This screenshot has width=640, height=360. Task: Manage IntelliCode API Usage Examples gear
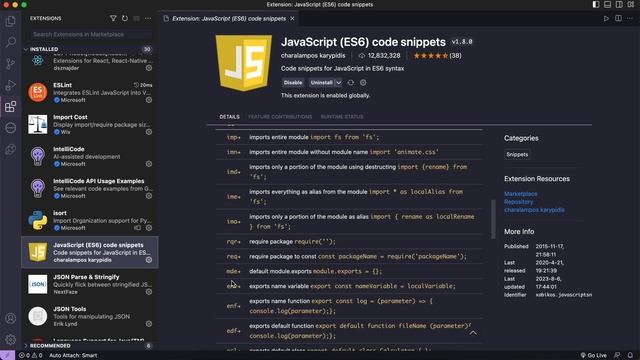point(149,196)
